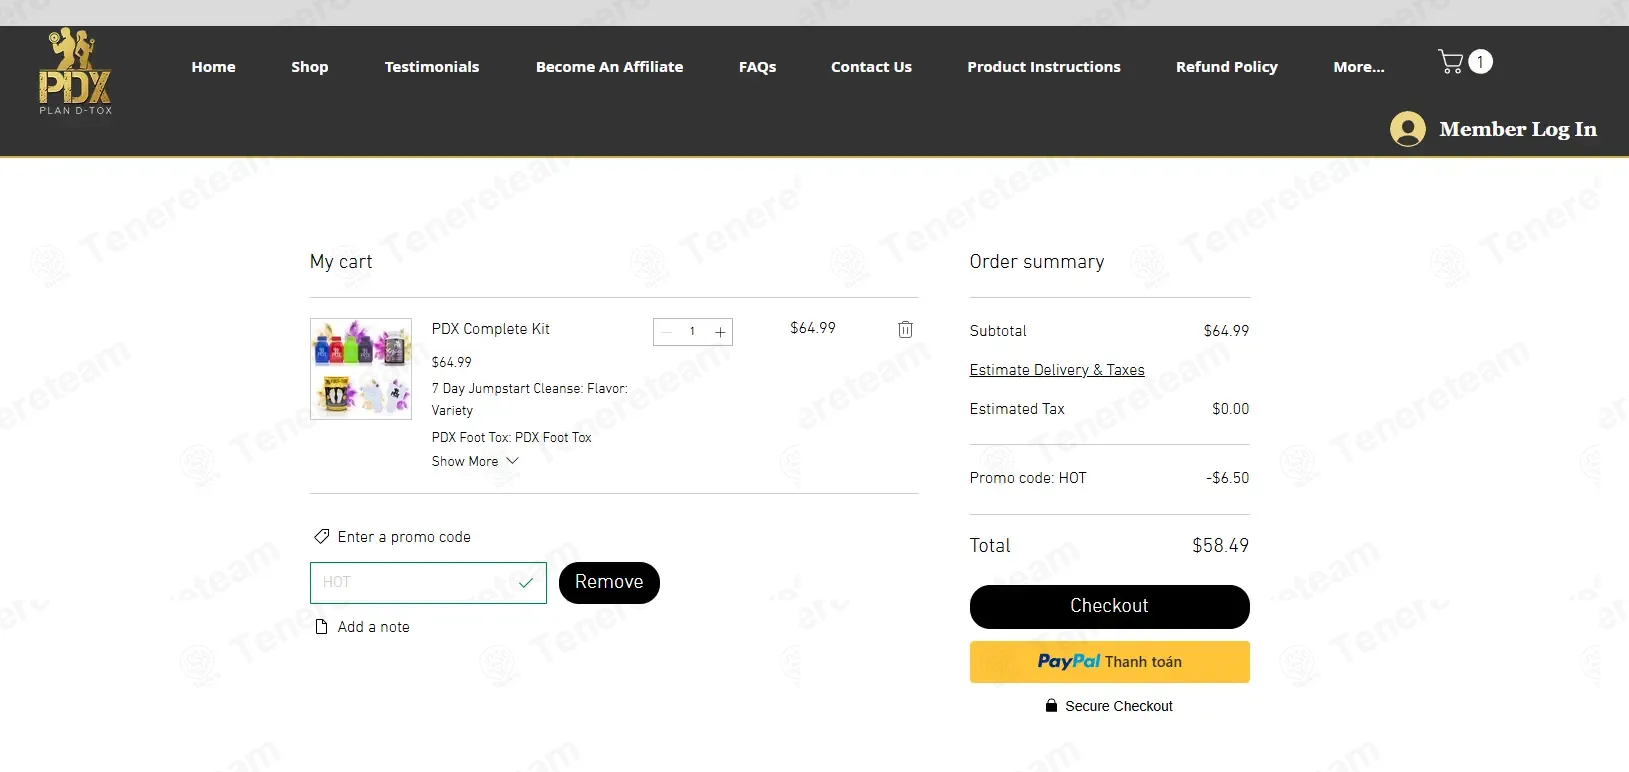
Task: Click Estimate Delivery & Taxes link
Action: (x=1057, y=370)
